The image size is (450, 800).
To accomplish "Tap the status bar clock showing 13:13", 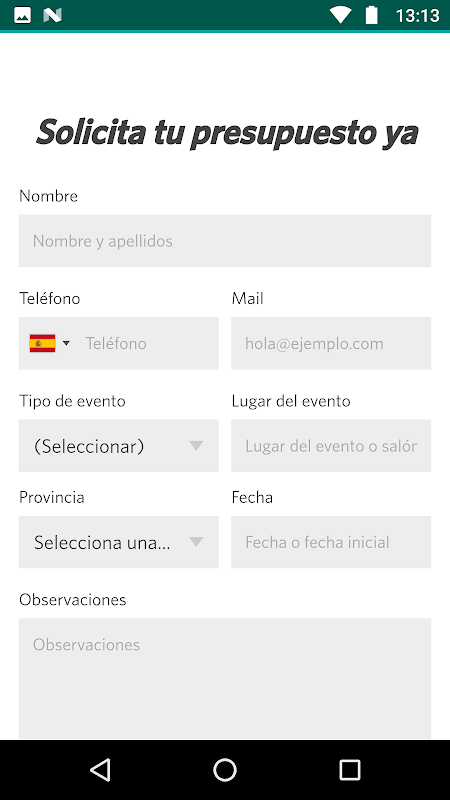I will pyautogui.click(x=417, y=16).
